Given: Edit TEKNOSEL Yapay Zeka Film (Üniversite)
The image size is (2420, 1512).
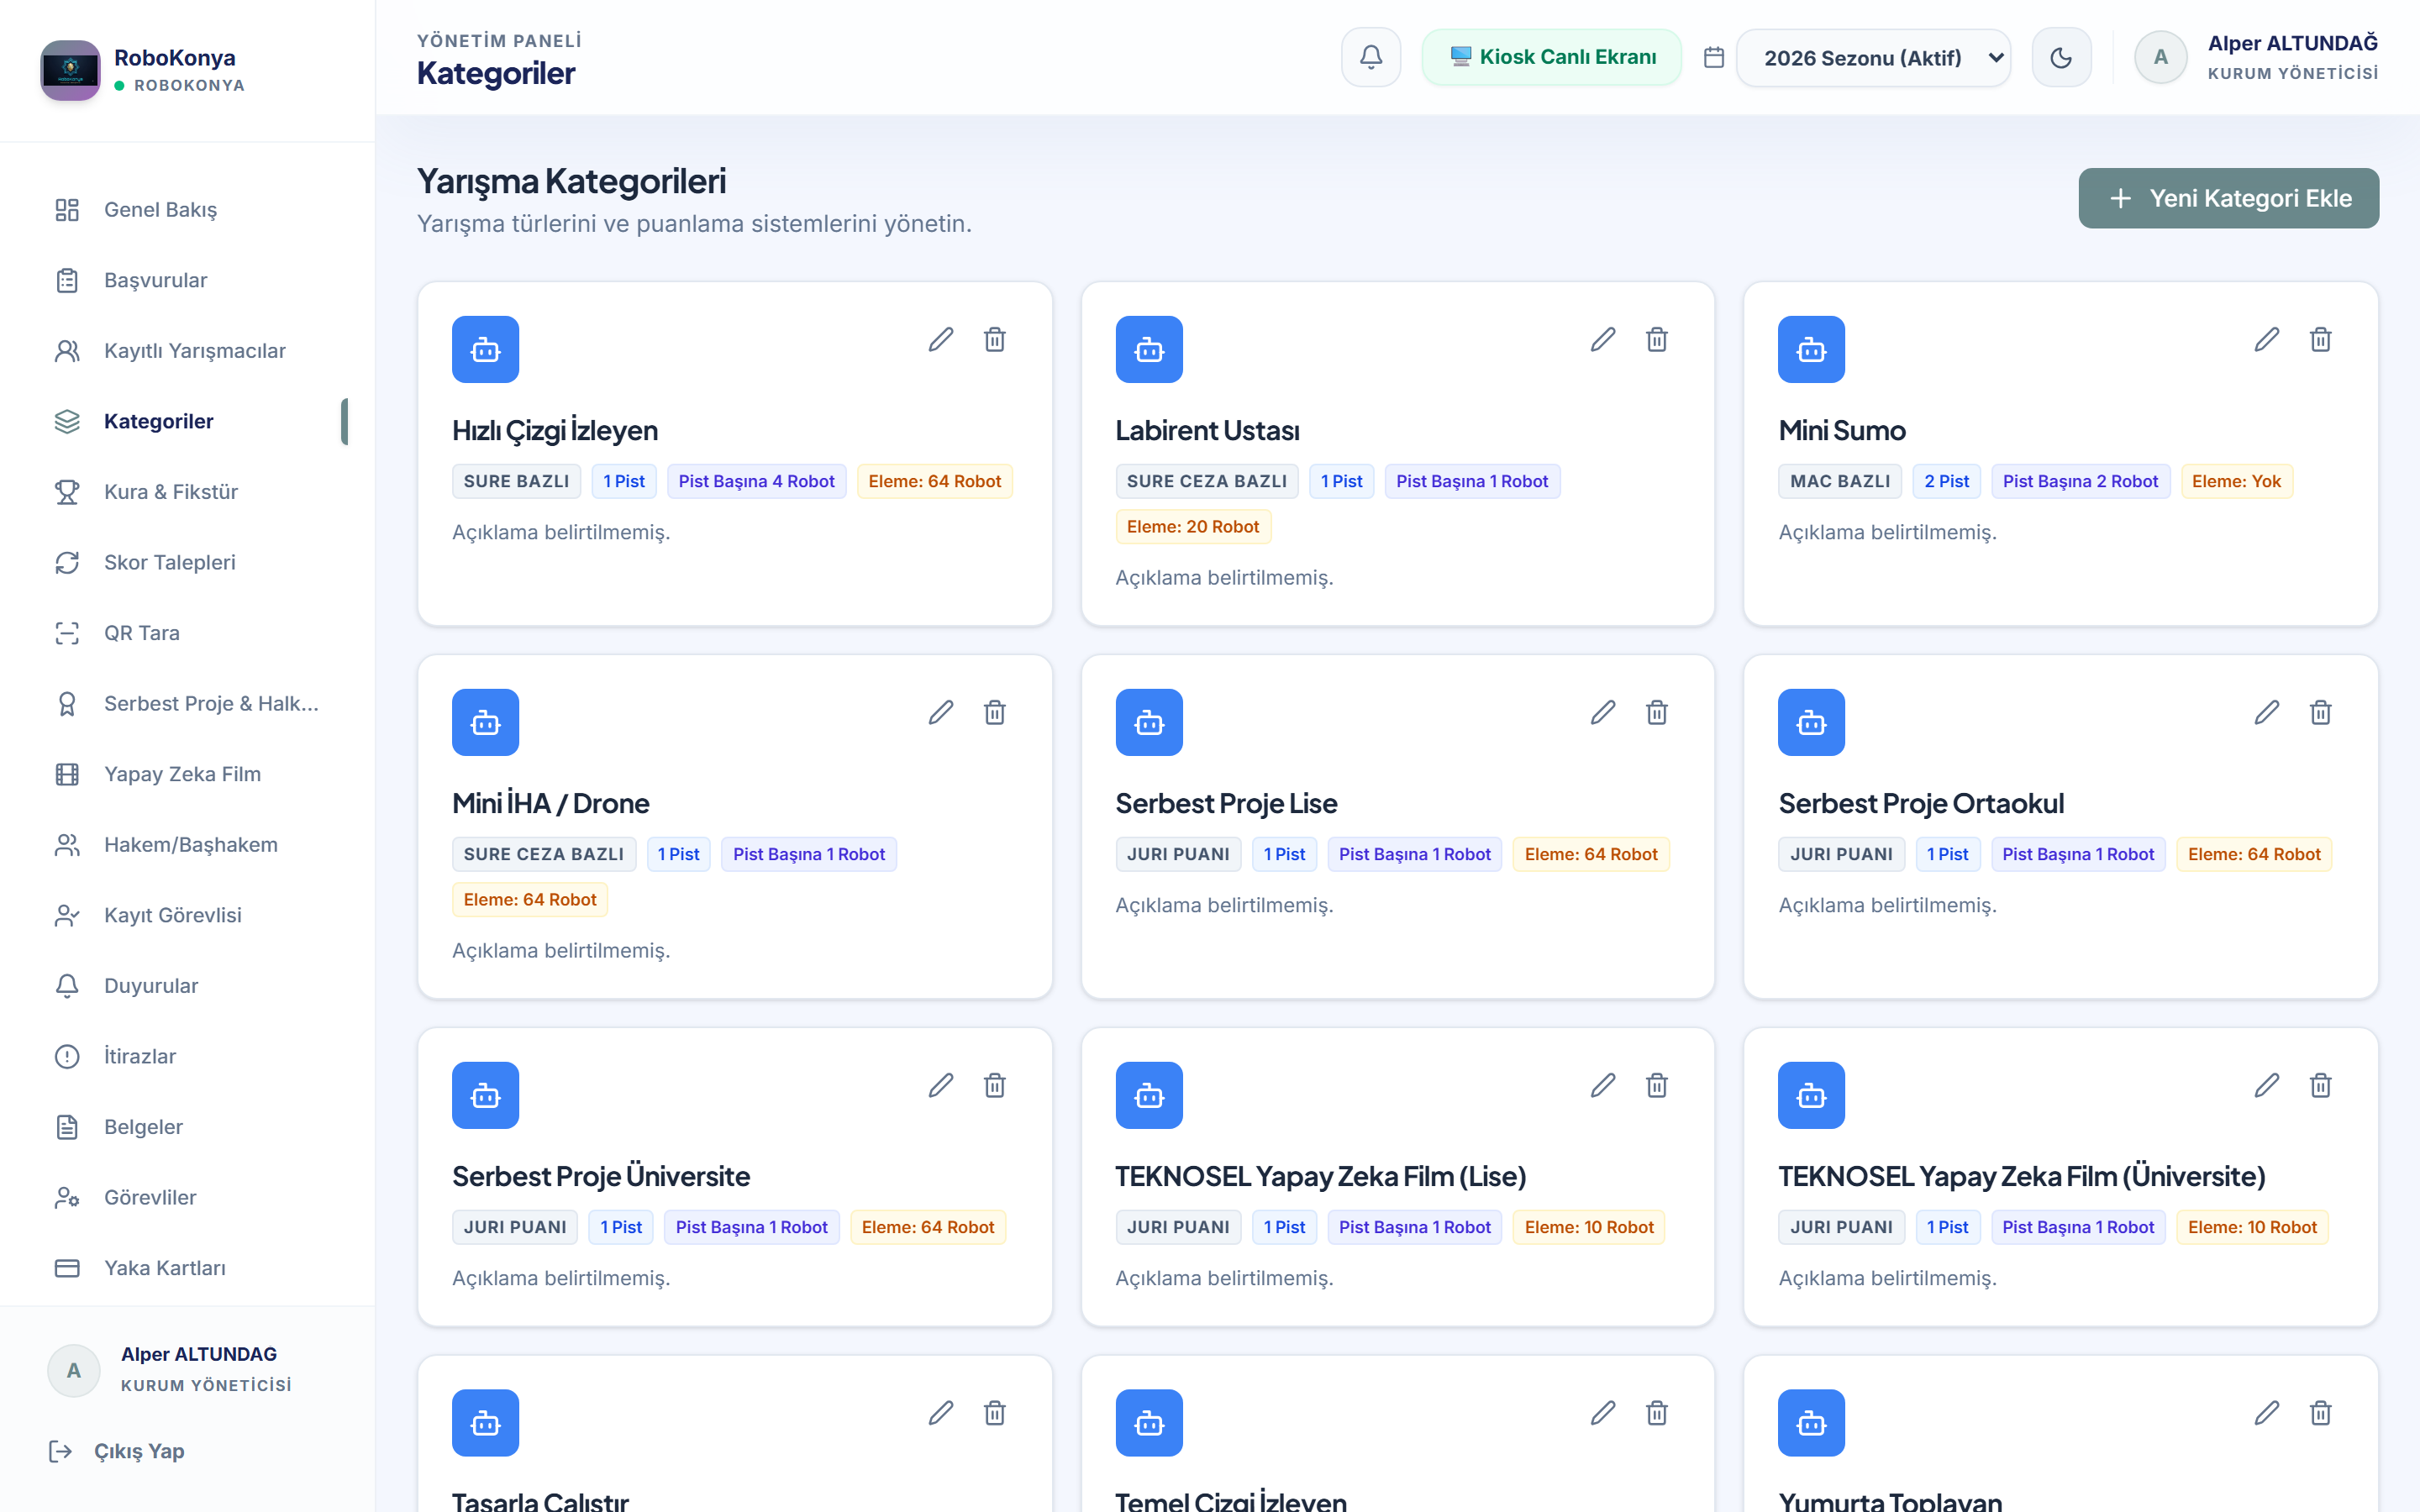Looking at the screenshot, I should click(2267, 1086).
